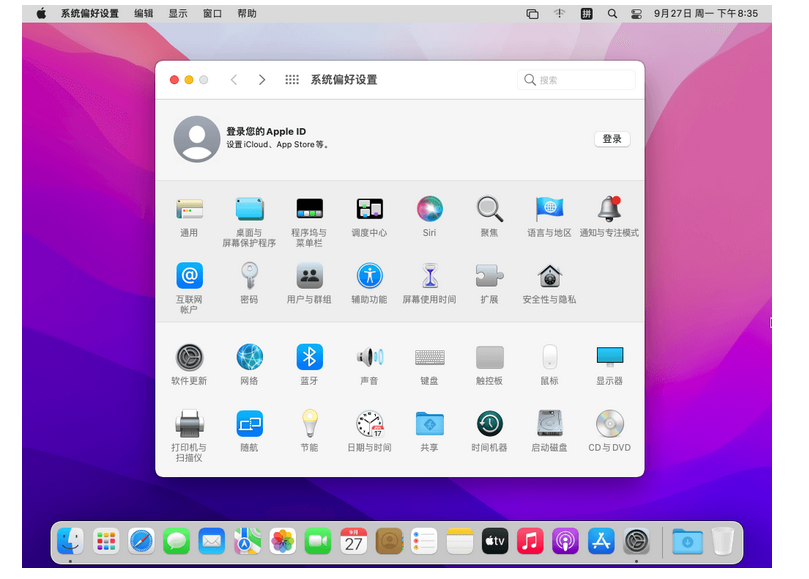
Task: Open 网络 (Network) preferences
Action: (250, 357)
